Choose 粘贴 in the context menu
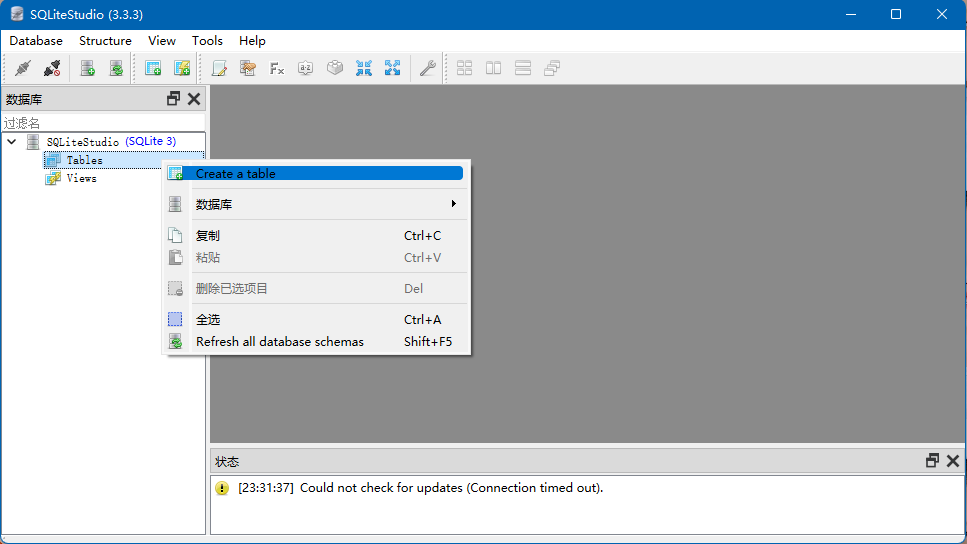This screenshot has width=967, height=544. click(315, 258)
